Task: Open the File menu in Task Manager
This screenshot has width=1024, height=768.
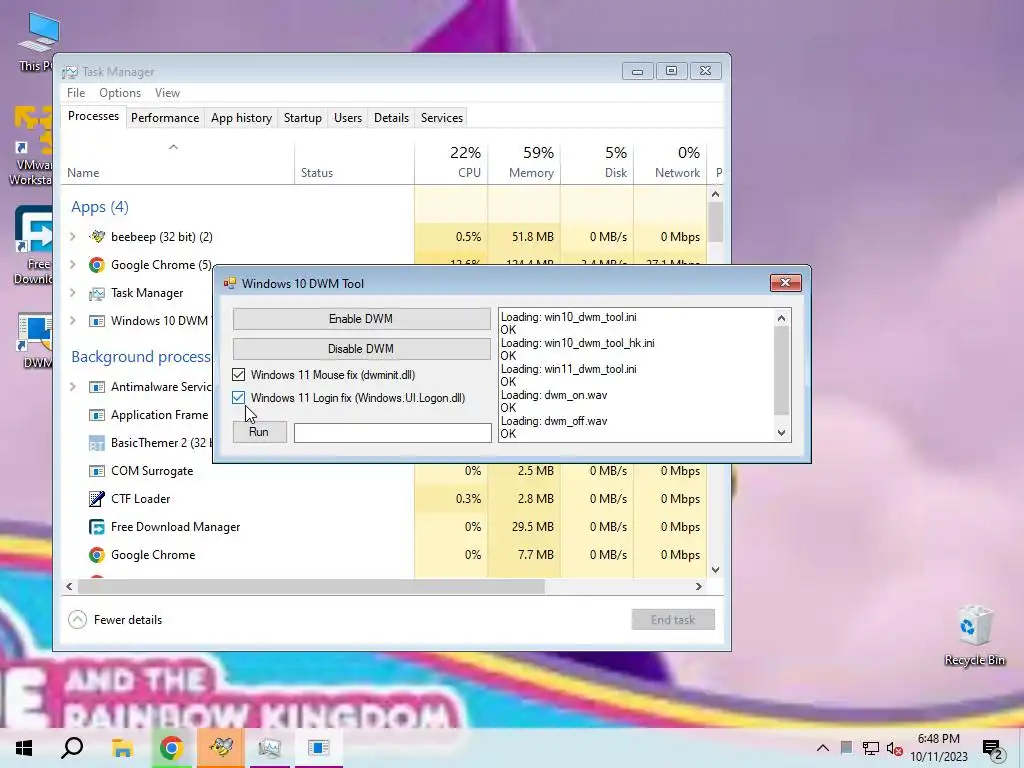Action: click(76, 93)
